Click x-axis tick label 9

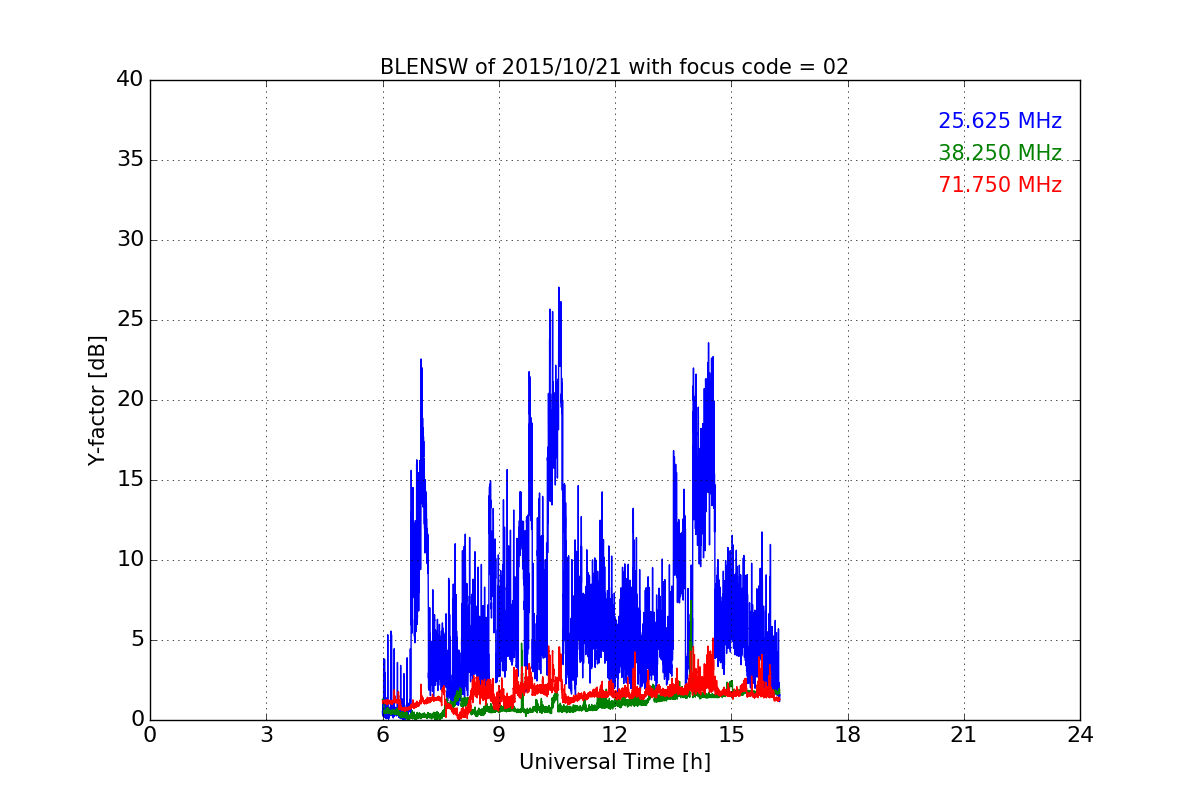(x=499, y=734)
